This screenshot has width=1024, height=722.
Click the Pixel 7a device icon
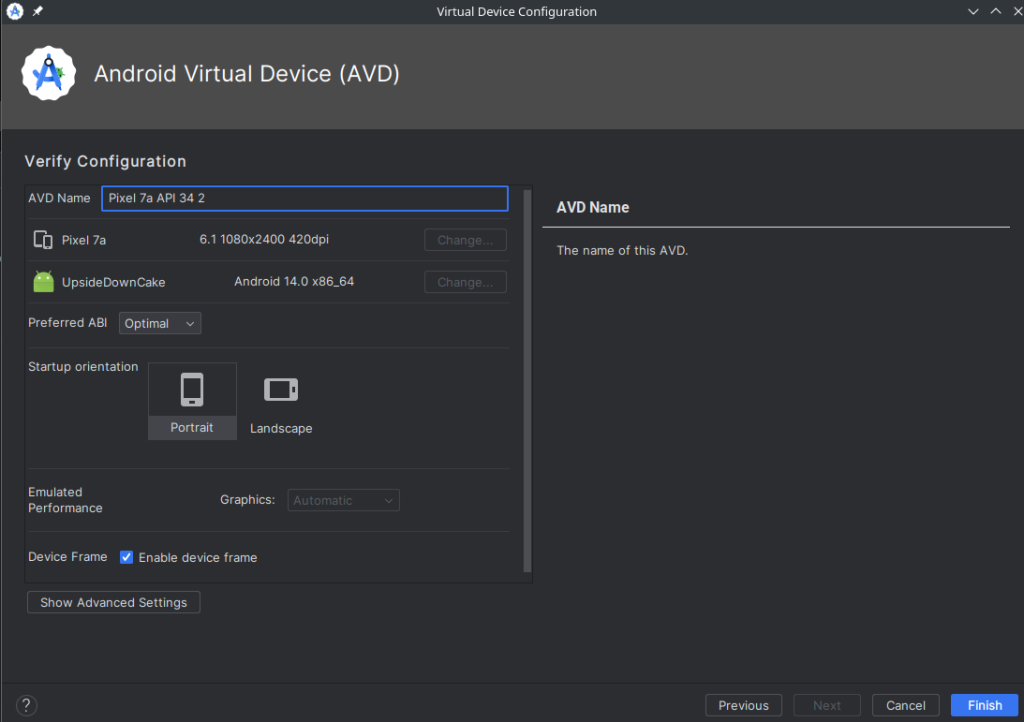[43, 240]
